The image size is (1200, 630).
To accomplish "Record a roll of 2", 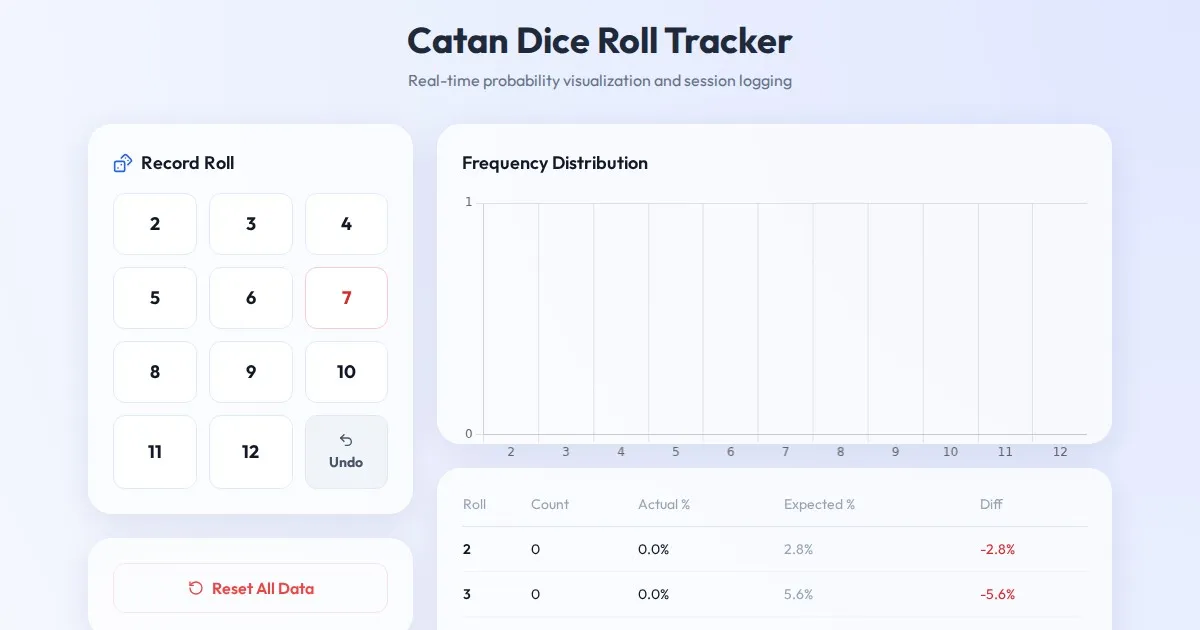I will [x=155, y=224].
